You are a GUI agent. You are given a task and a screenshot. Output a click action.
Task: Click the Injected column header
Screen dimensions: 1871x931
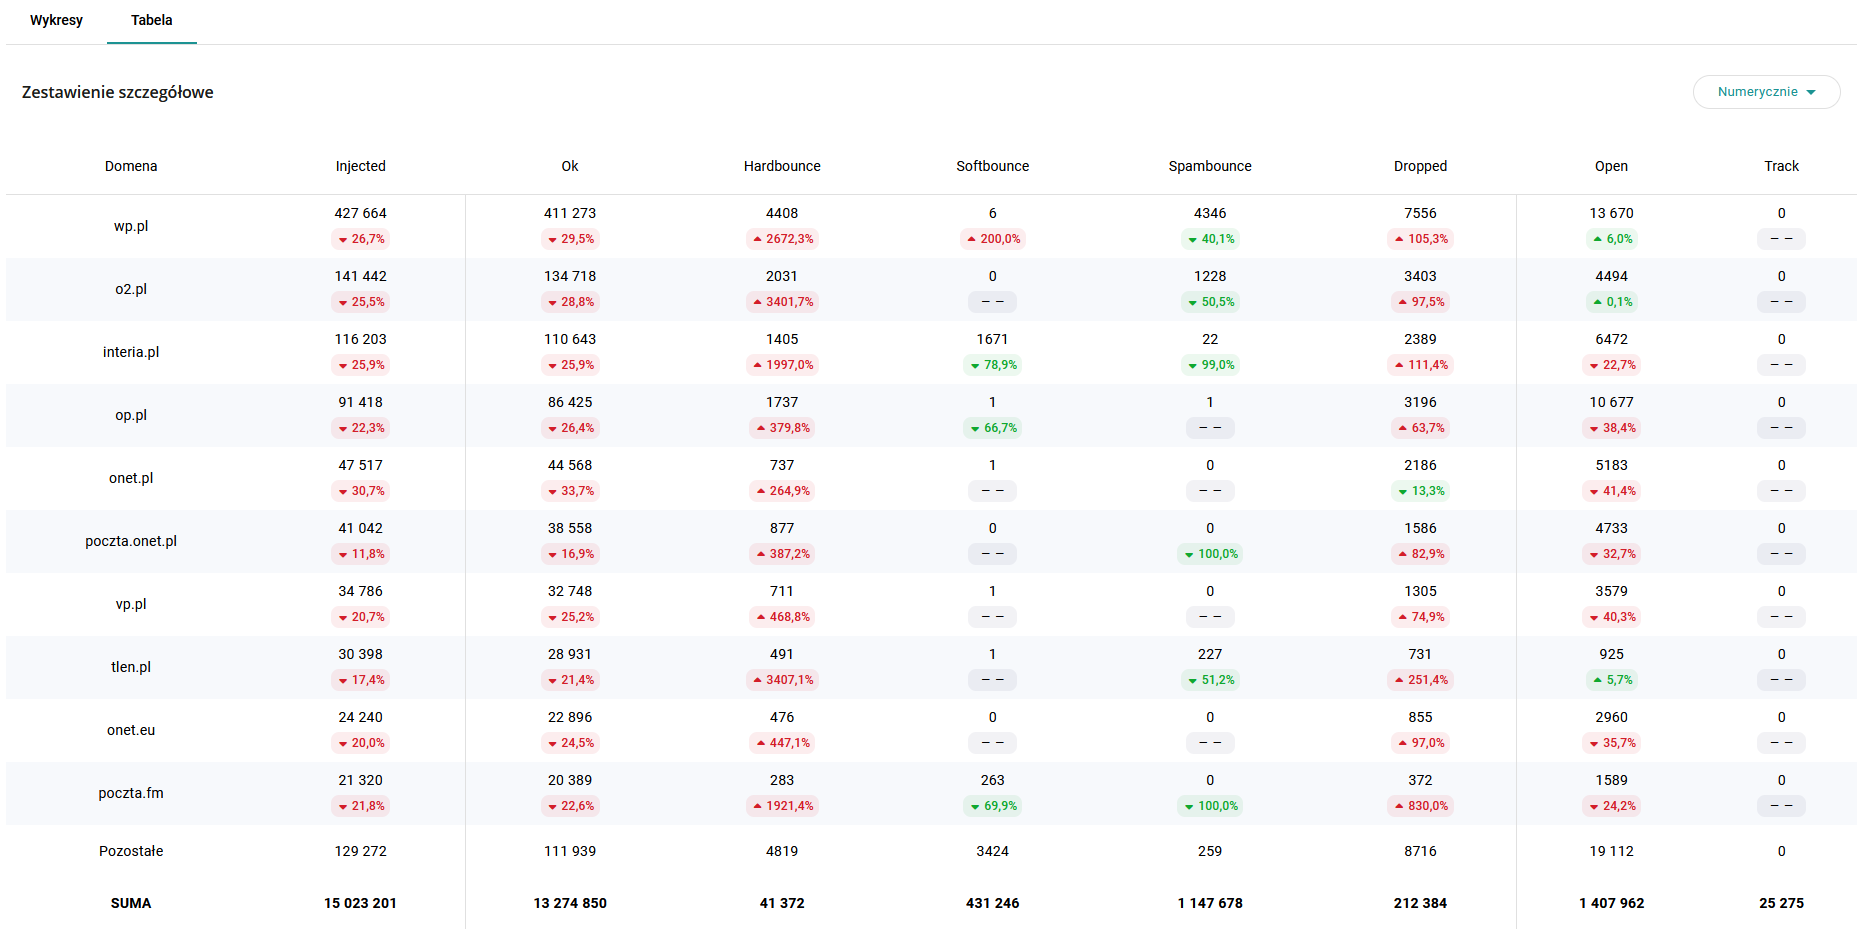pos(360,166)
